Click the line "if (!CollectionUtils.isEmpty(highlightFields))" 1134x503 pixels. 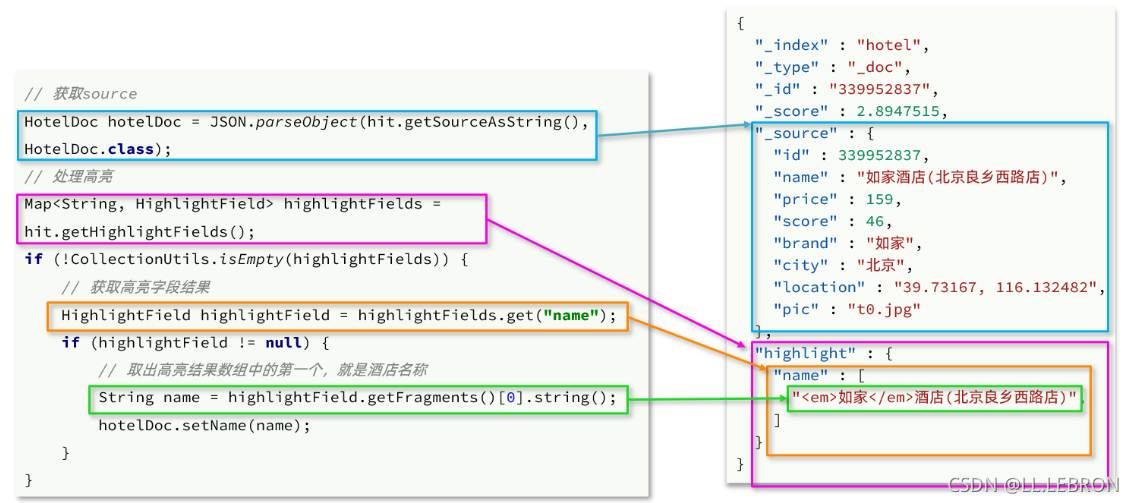tap(246, 259)
